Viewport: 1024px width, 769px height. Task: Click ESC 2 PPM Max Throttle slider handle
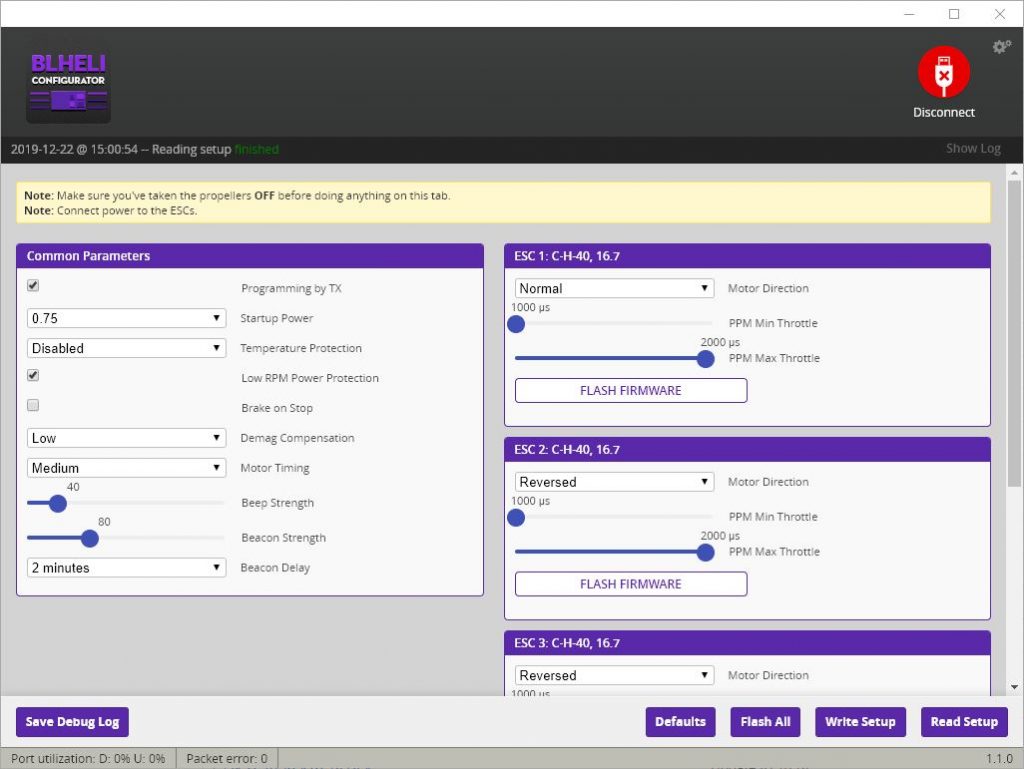[x=705, y=553]
